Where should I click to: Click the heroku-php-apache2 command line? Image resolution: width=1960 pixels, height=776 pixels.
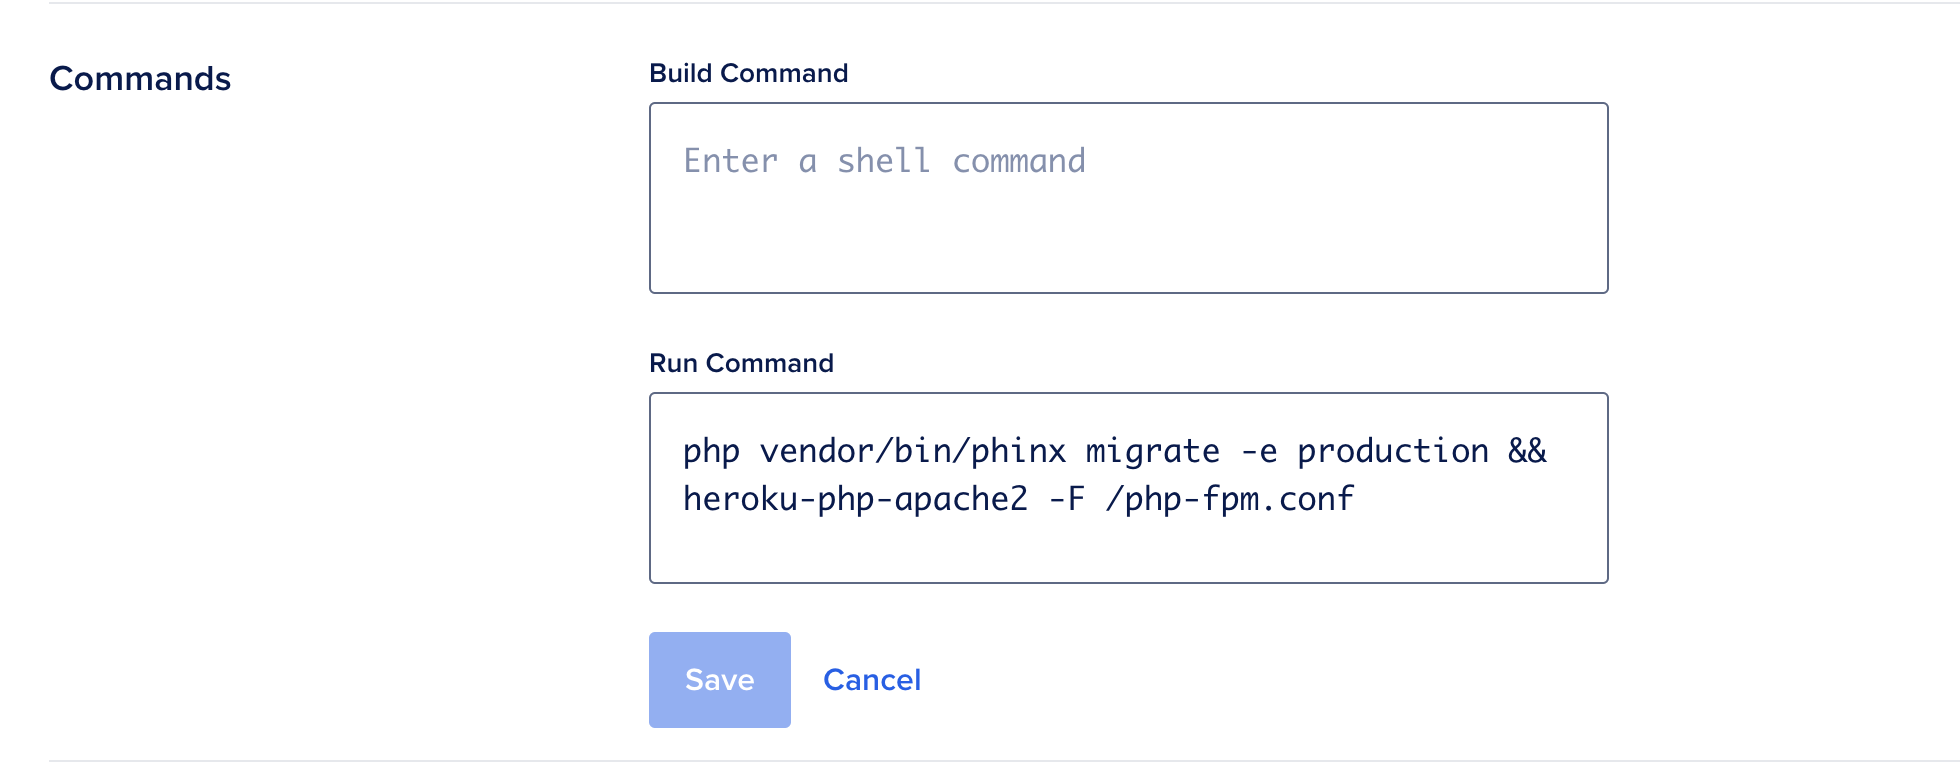1017,498
